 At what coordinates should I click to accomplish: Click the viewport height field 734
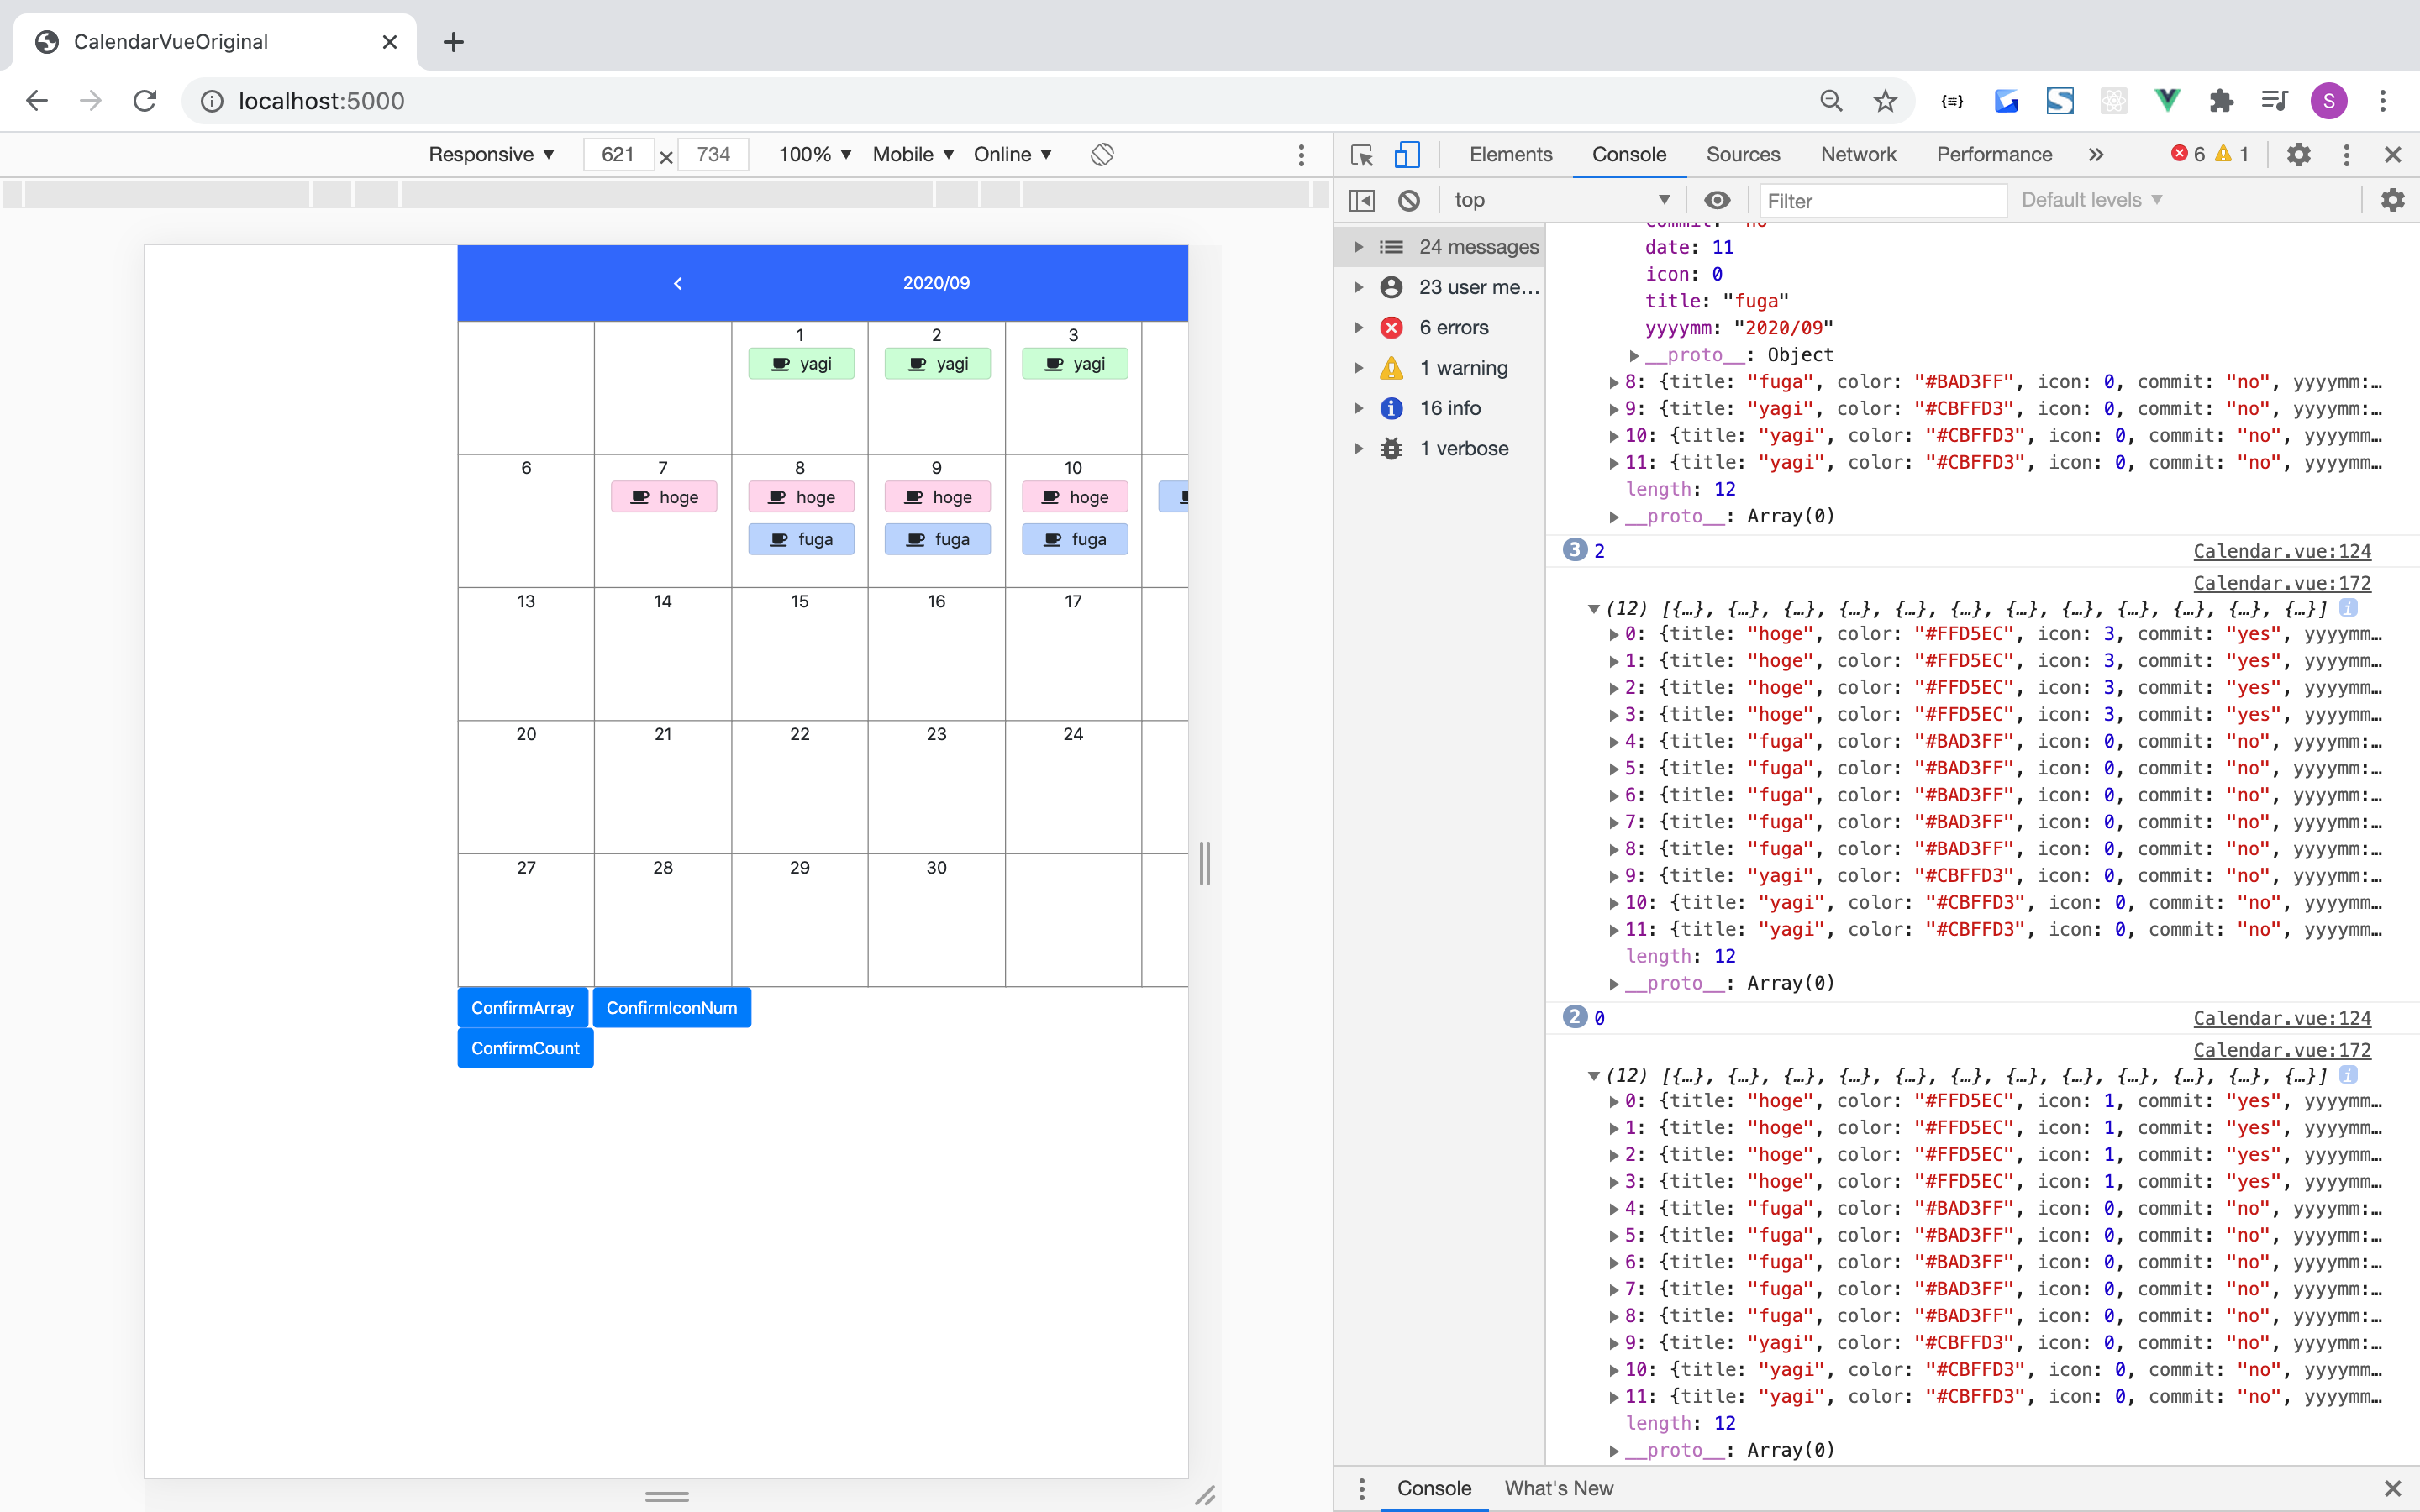713,154
